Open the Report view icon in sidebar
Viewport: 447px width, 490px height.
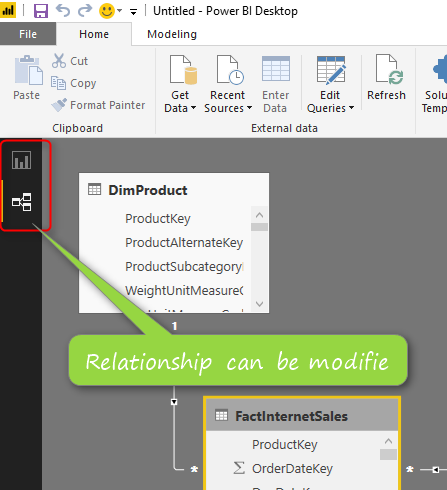[22, 160]
